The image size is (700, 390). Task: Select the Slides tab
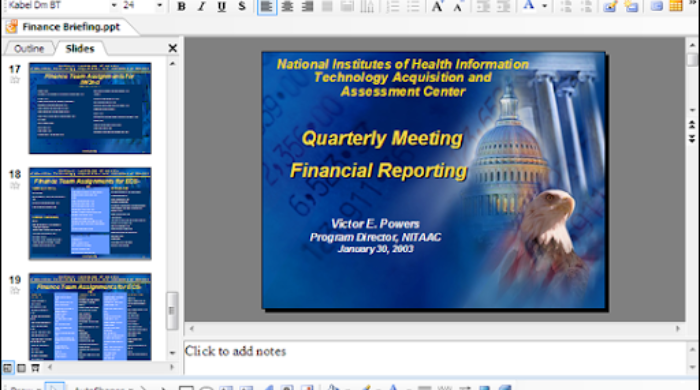tap(80, 48)
